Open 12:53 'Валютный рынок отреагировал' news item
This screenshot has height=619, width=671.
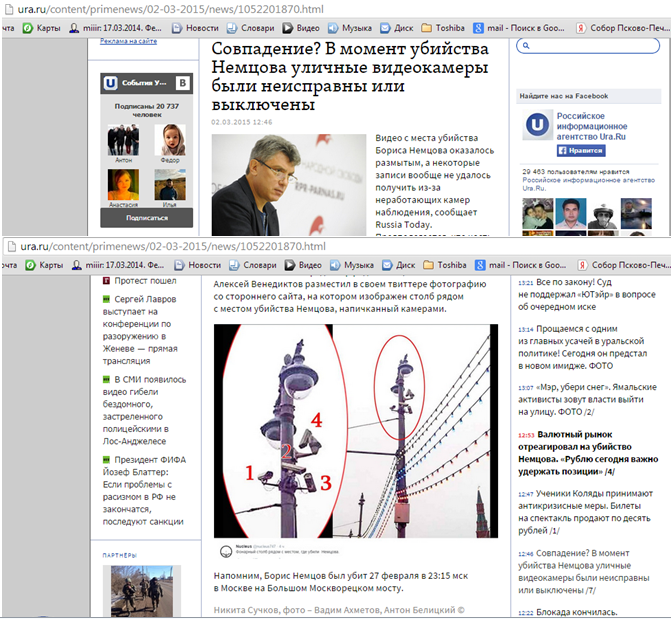(x=588, y=453)
